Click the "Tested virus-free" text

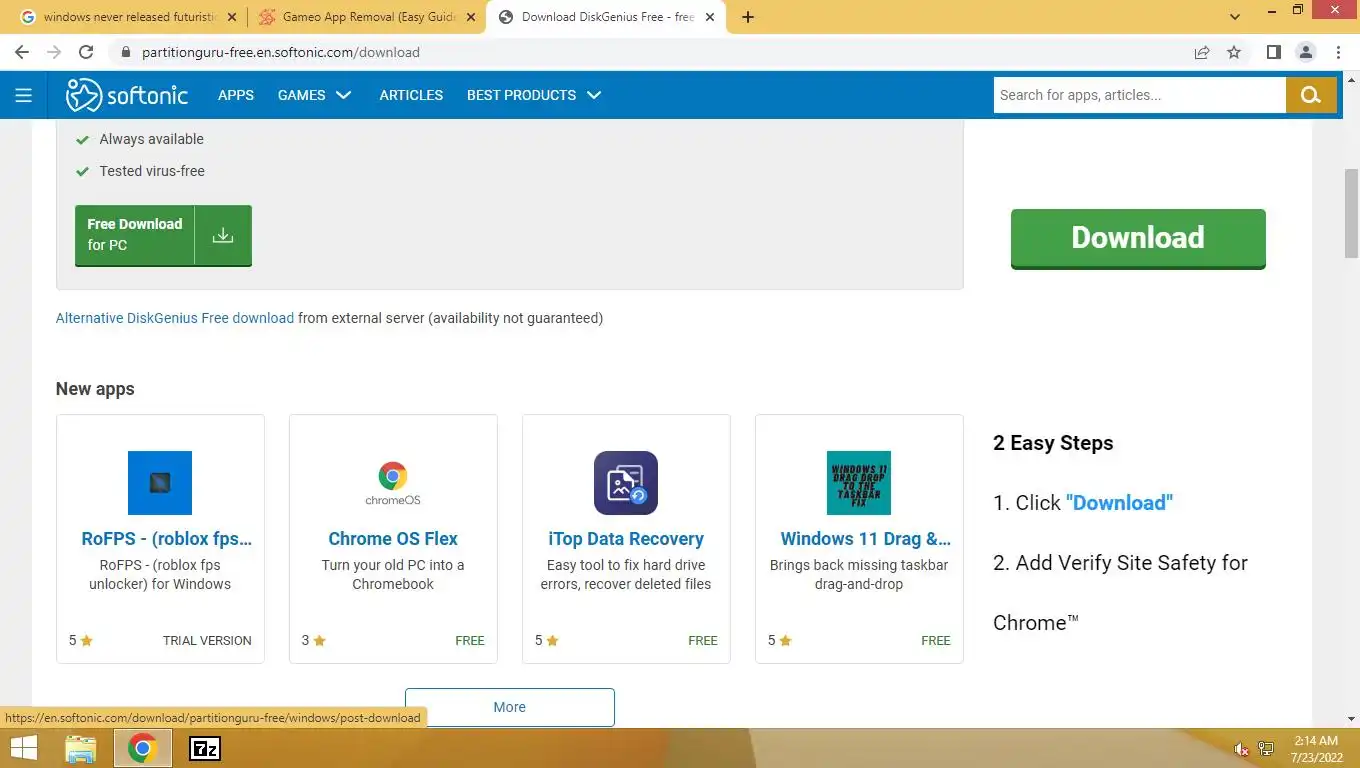(152, 171)
